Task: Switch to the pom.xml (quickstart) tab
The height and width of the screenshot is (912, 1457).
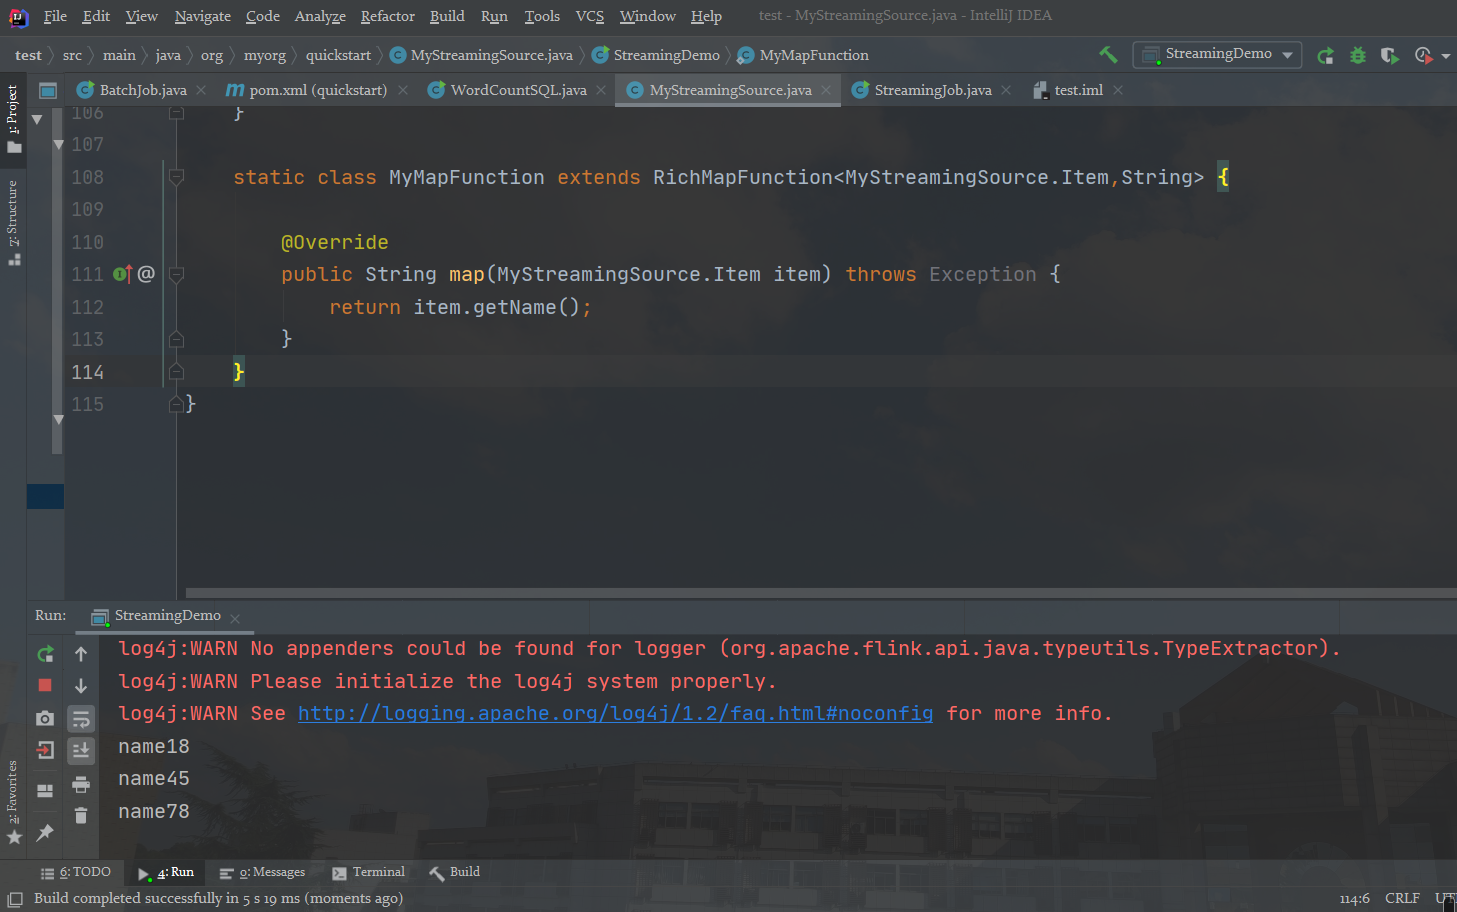Action: coord(318,90)
